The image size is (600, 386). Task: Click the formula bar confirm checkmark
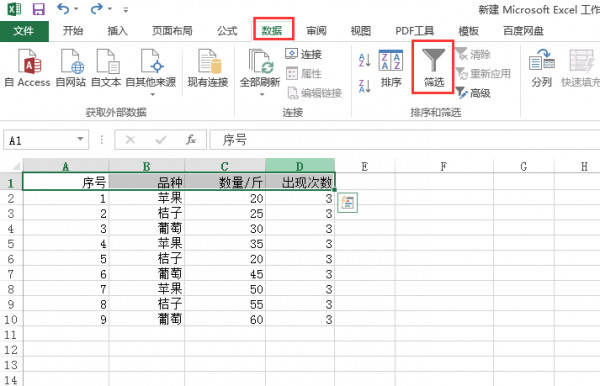[x=161, y=140]
